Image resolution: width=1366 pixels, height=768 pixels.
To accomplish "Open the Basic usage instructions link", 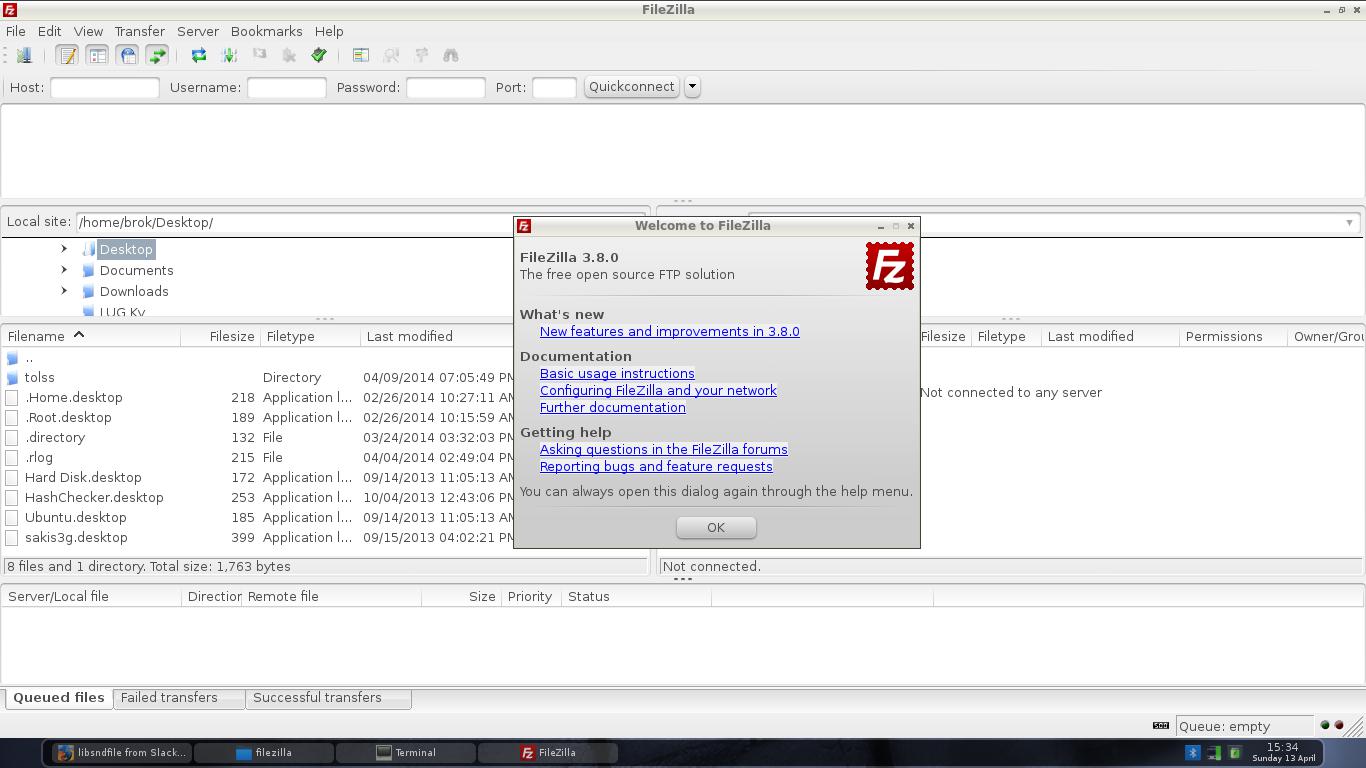I will point(616,373).
